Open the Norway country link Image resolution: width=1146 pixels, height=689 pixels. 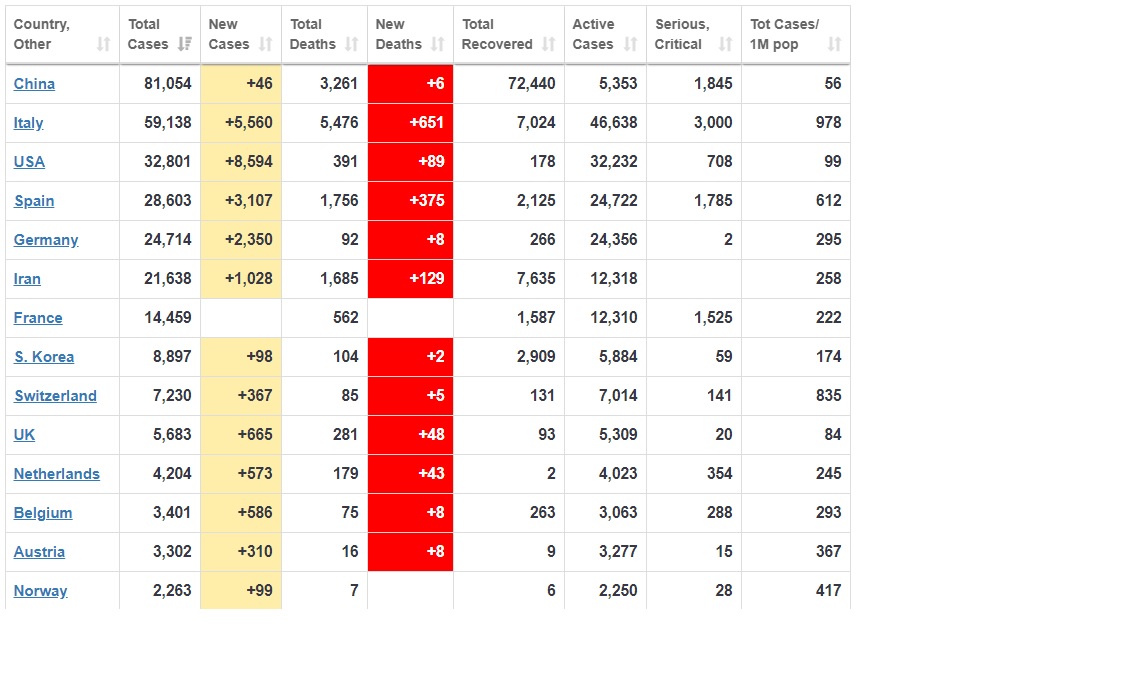point(41,591)
